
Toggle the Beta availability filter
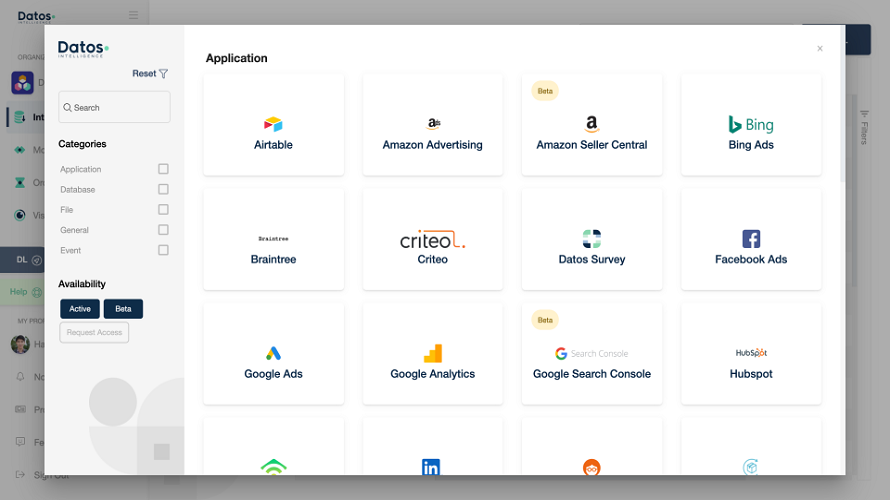click(x=123, y=309)
